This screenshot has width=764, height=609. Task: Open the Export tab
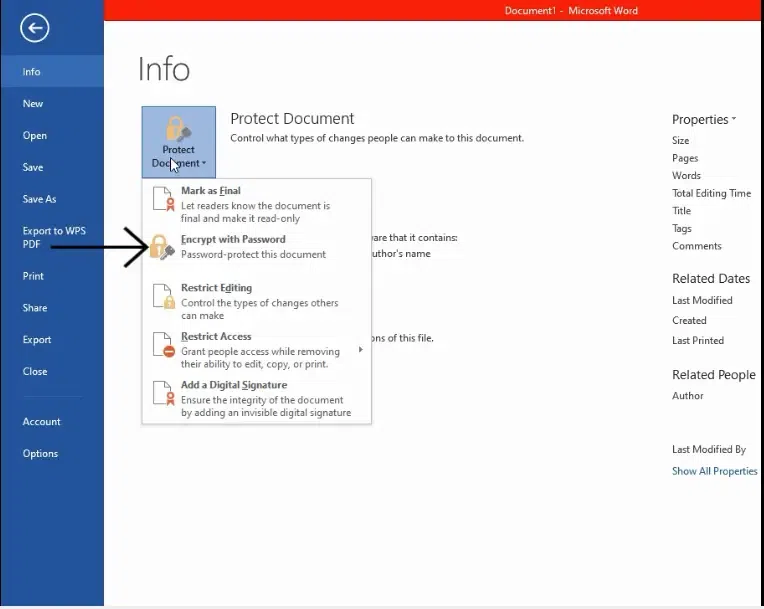52,340
